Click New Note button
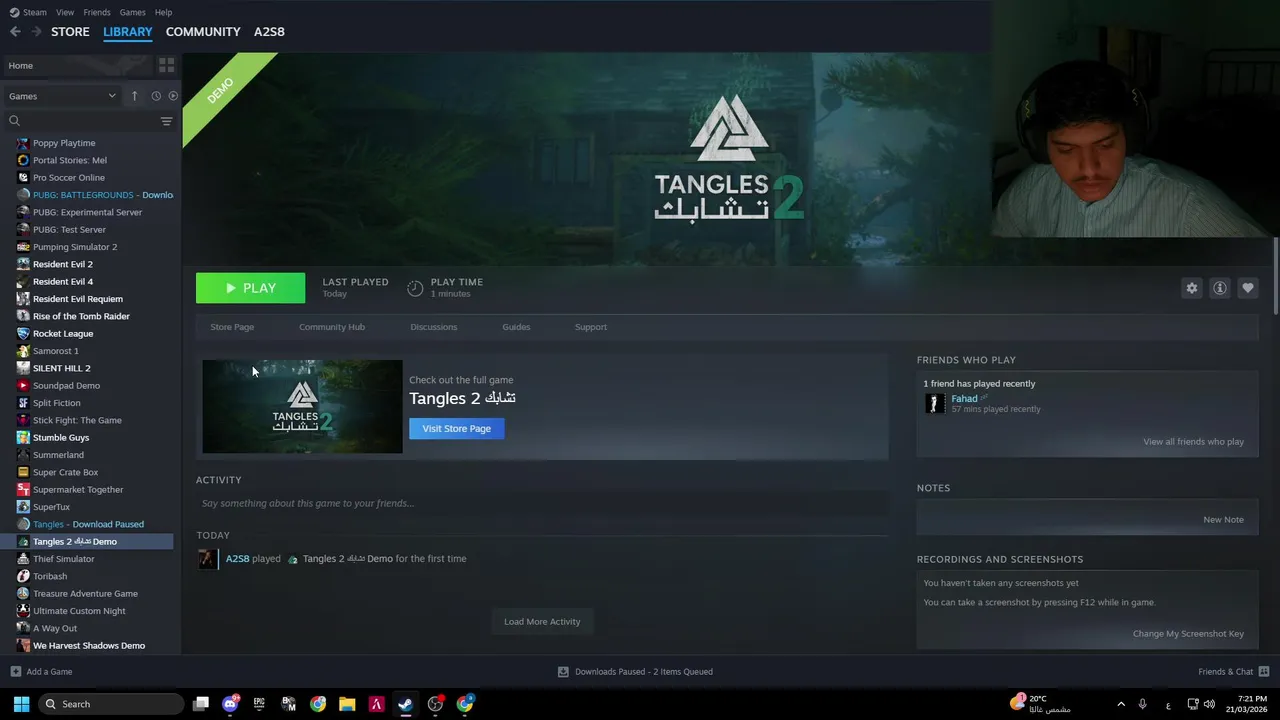Image resolution: width=1280 pixels, height=720 pixels. (1223, 520)
